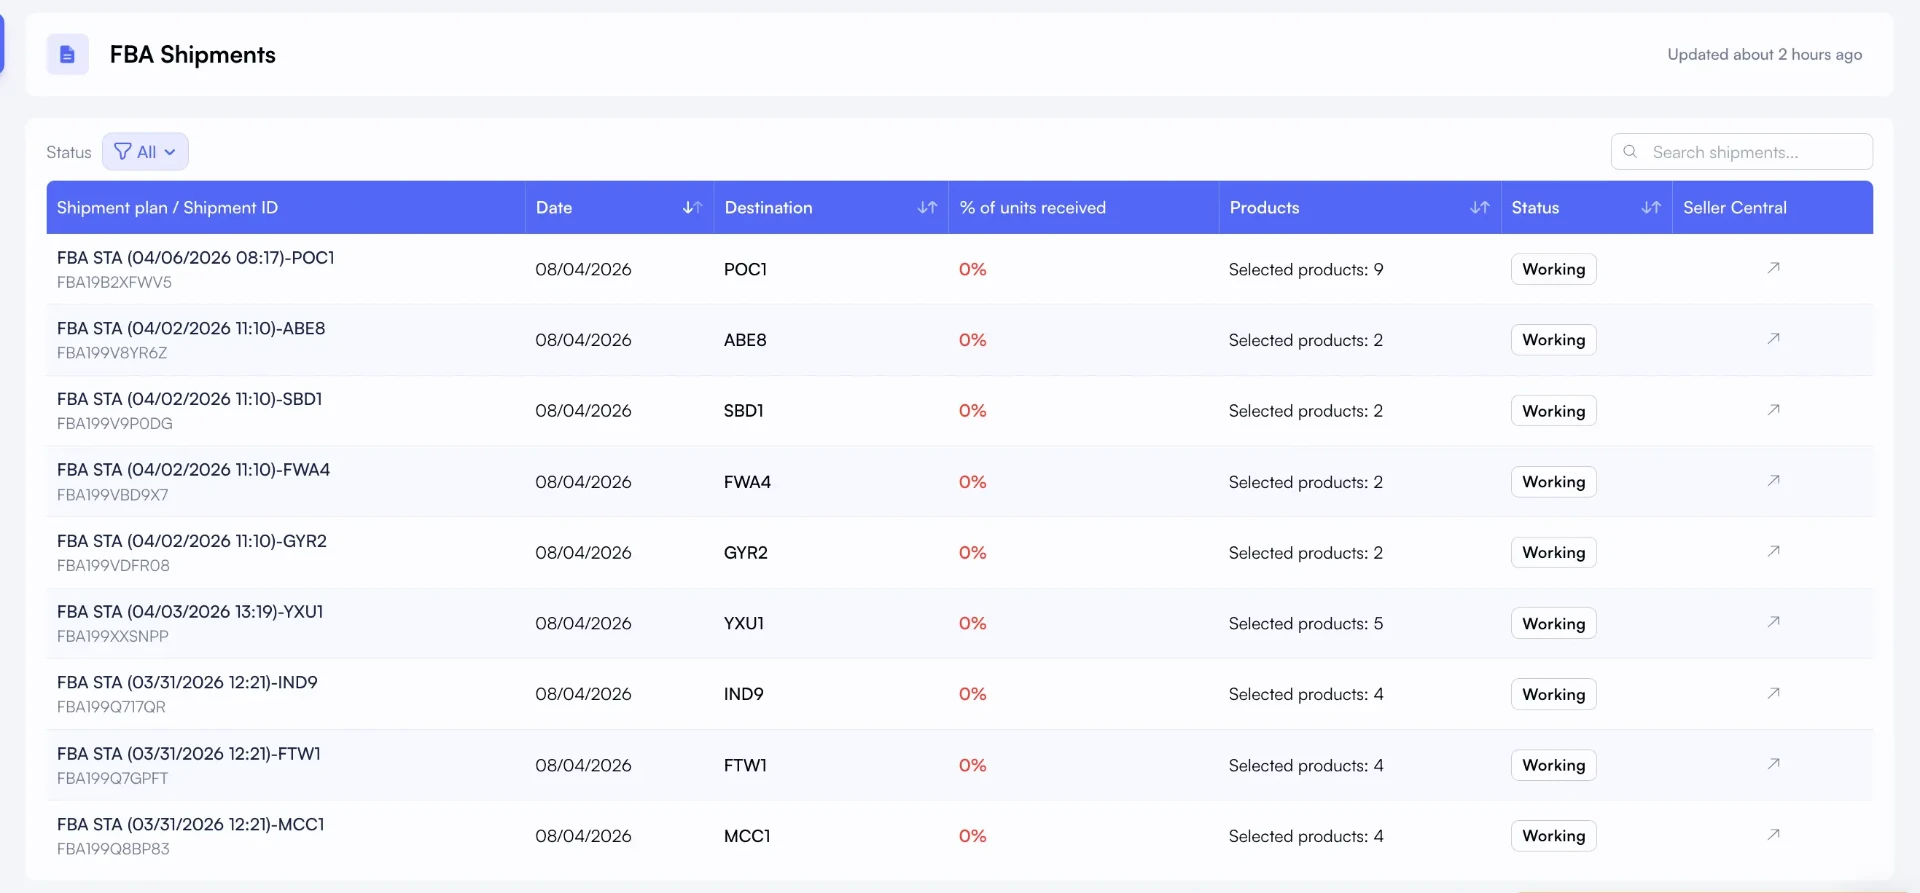Click Working status badge for FTW1 row

(x=1553, y=765)
